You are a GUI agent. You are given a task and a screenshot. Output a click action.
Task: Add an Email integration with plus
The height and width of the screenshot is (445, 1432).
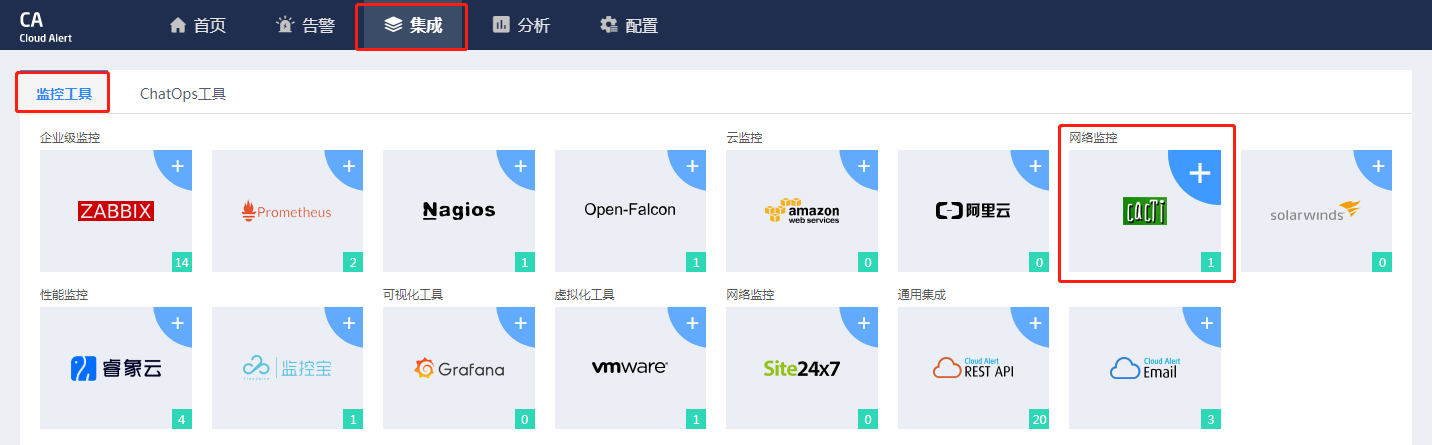pos(1206,324)
